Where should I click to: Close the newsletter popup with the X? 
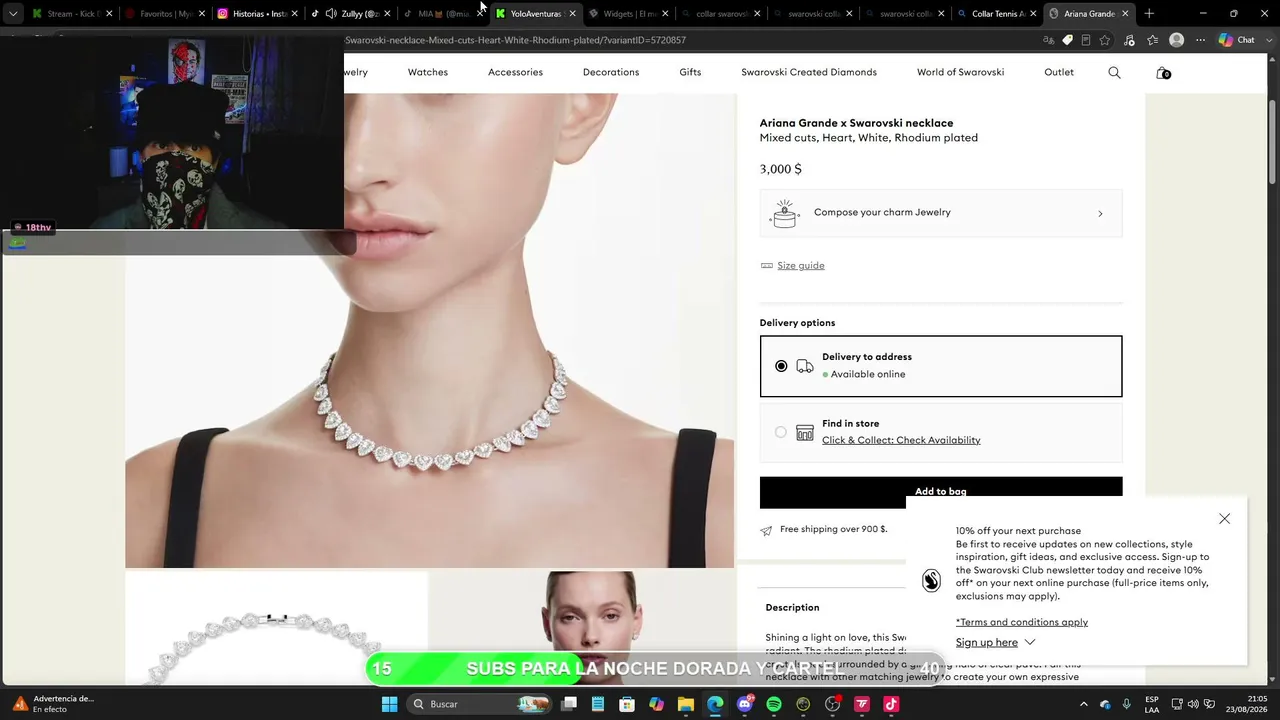tap(1224, 518)
